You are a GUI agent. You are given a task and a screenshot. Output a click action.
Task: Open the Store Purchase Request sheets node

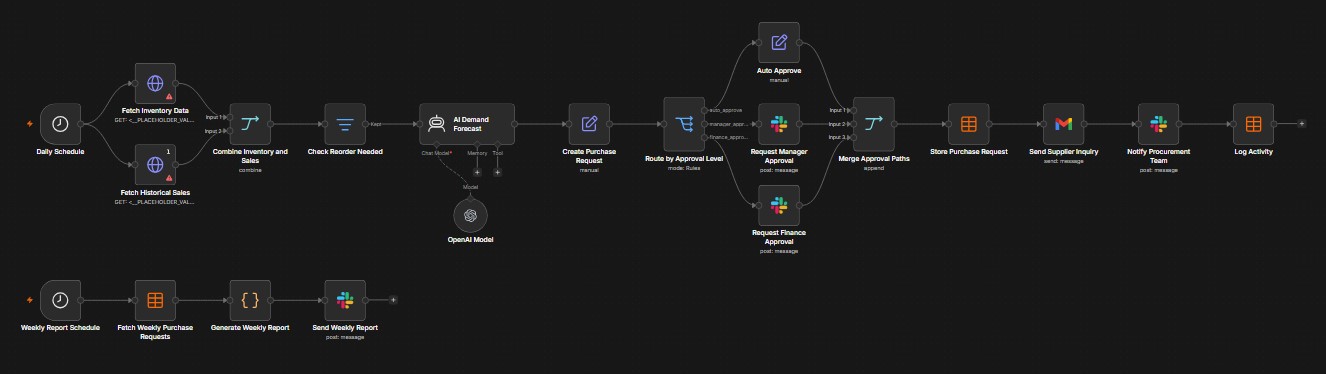[968, 124]
